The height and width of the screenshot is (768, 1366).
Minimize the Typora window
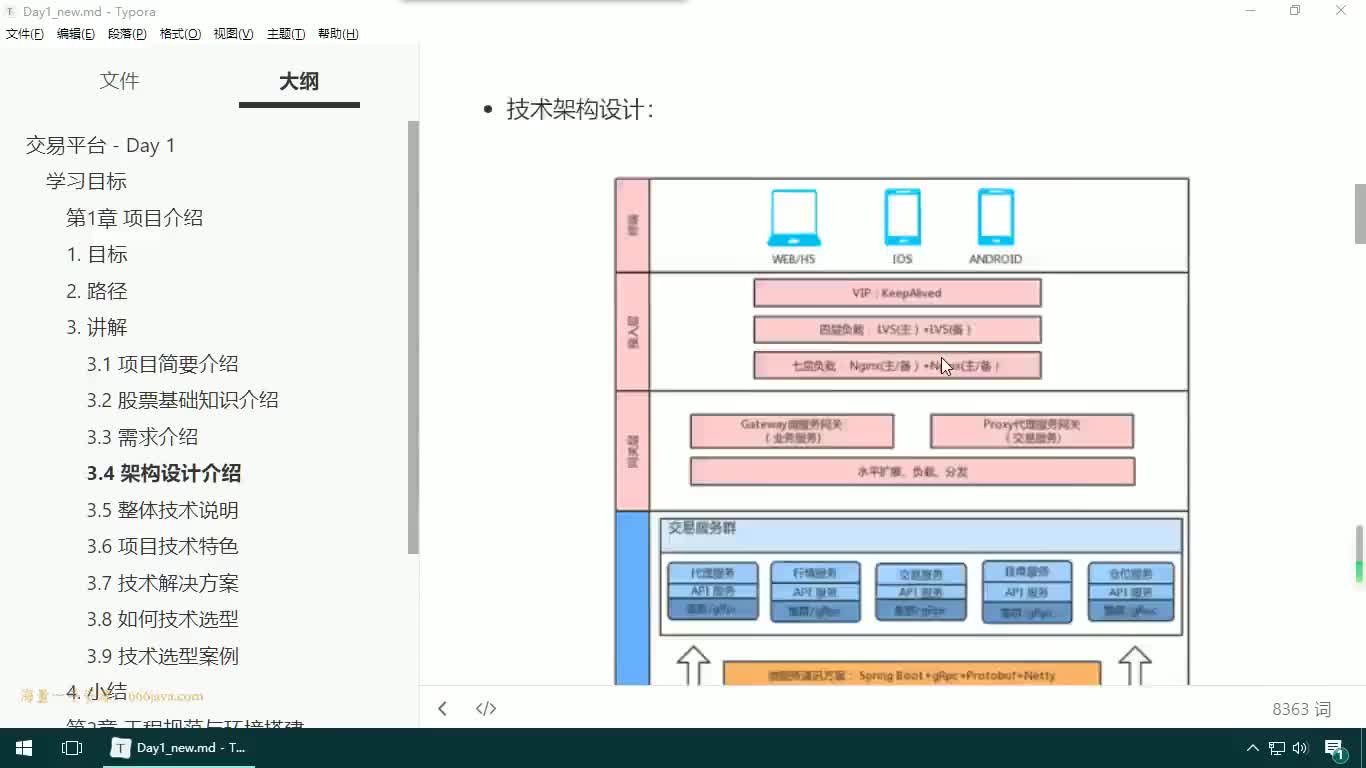tap(1251, 11)
